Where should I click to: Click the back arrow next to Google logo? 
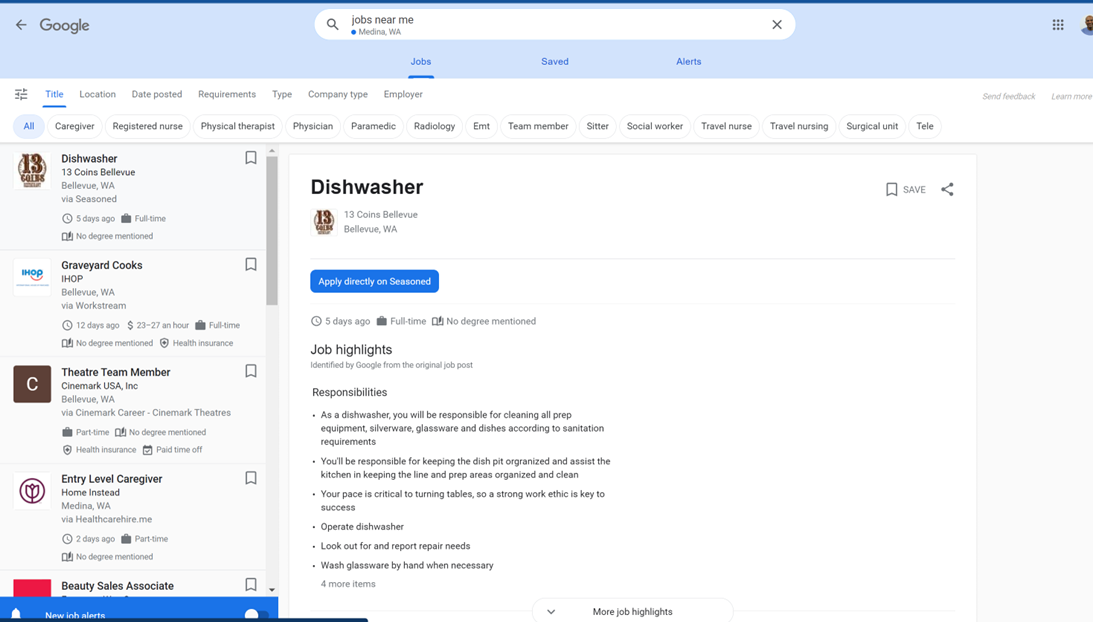click(x=21, y=25)
